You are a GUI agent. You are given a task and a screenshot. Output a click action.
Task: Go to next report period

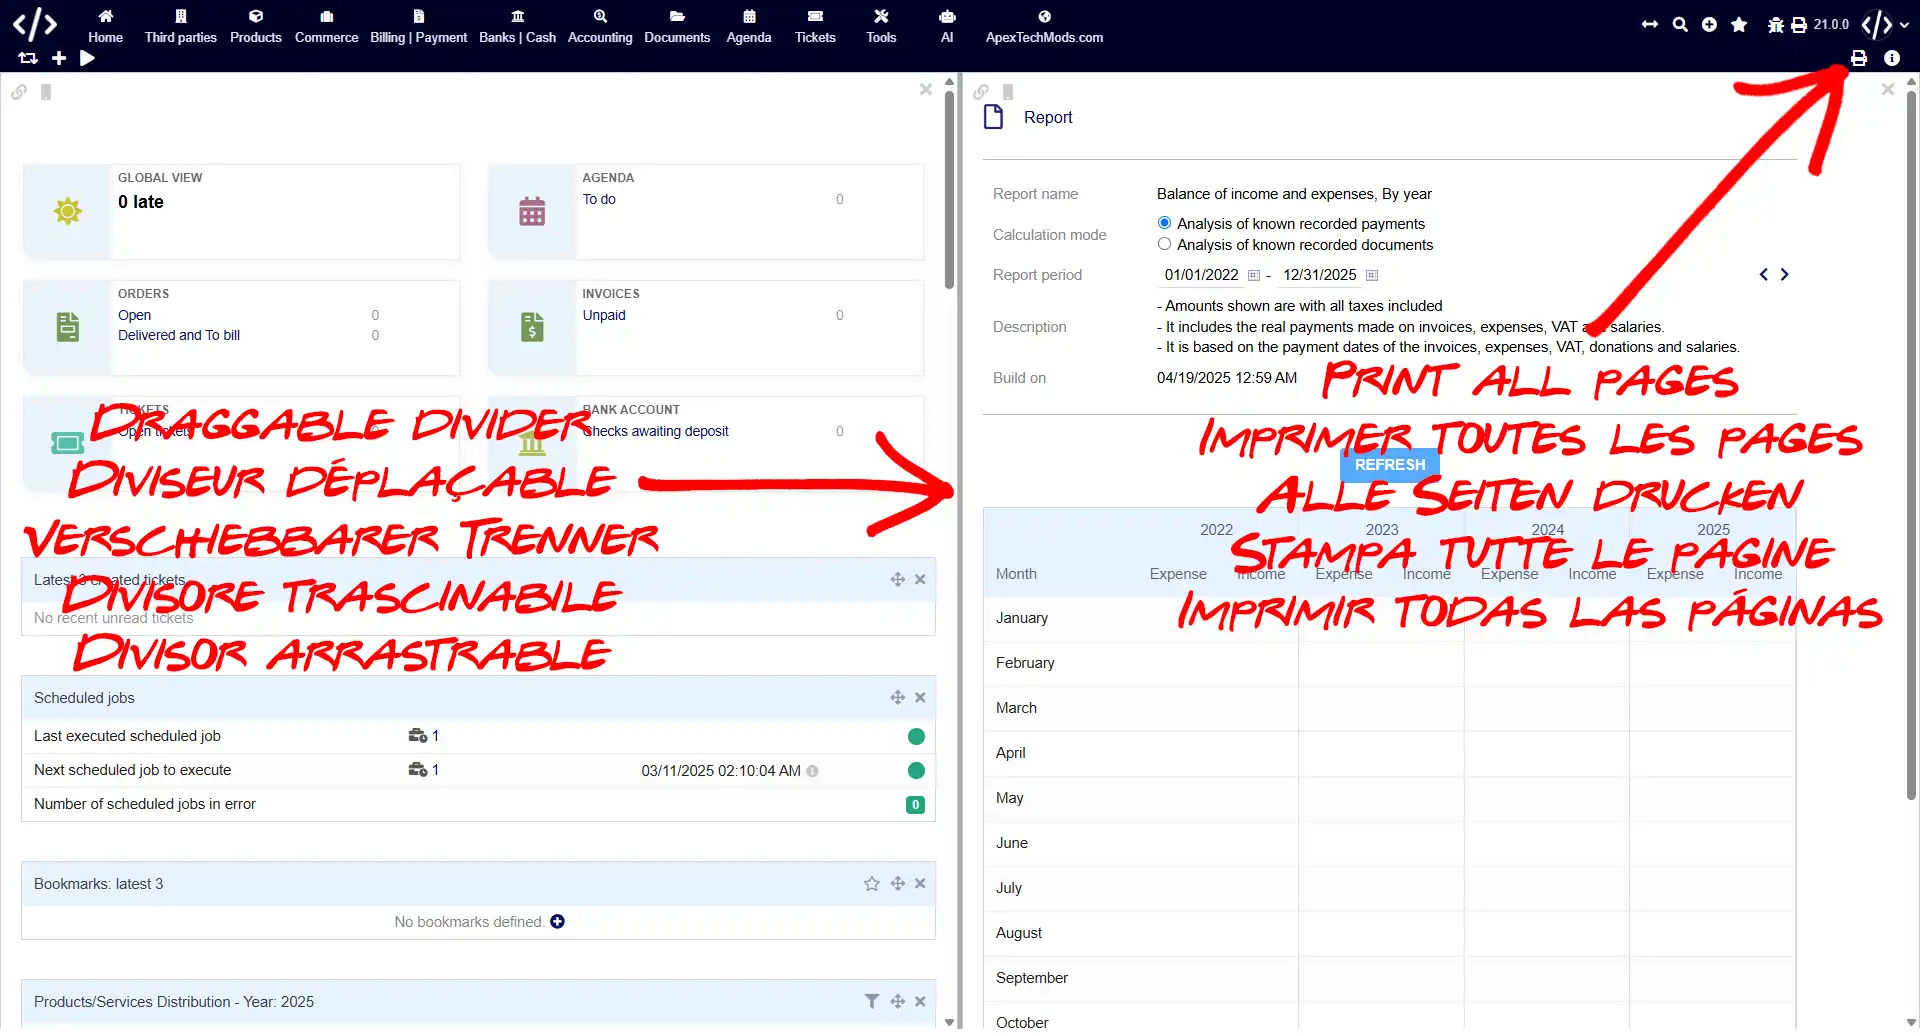point(1784,274)
